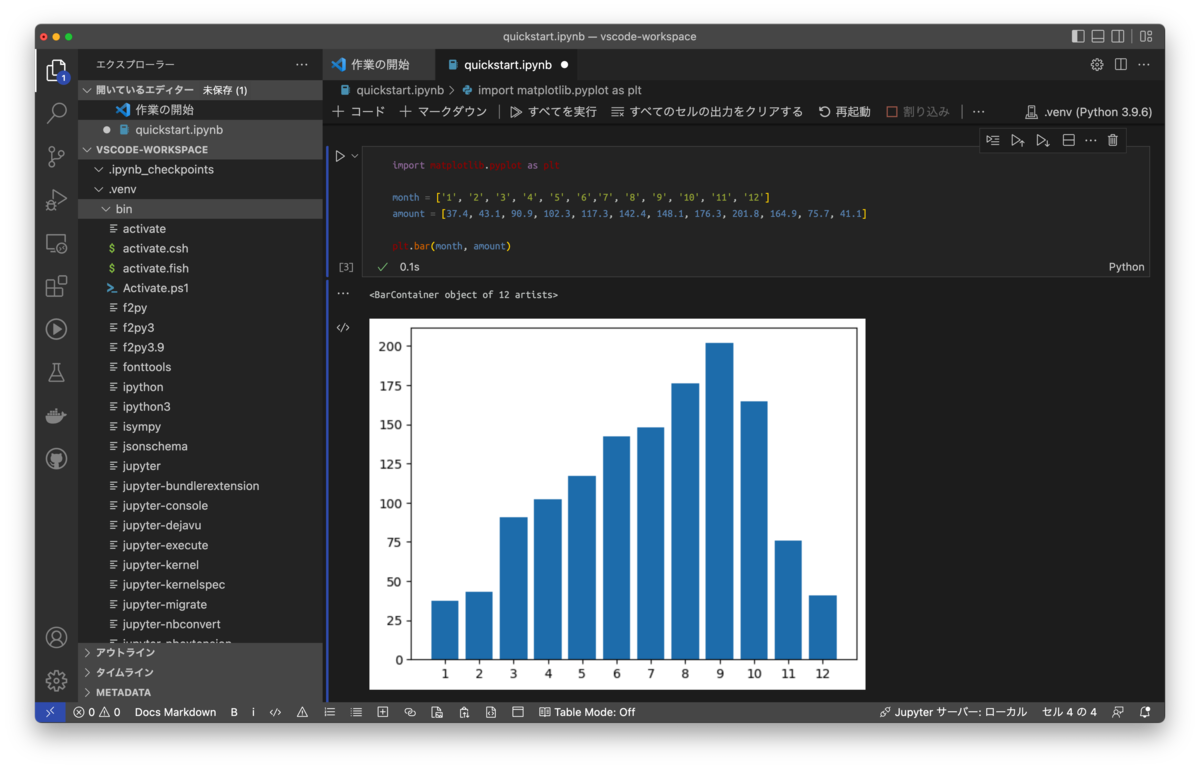Expand the Outline section
This screenshot has width=1200, height=769.
[x=200, y=652]
